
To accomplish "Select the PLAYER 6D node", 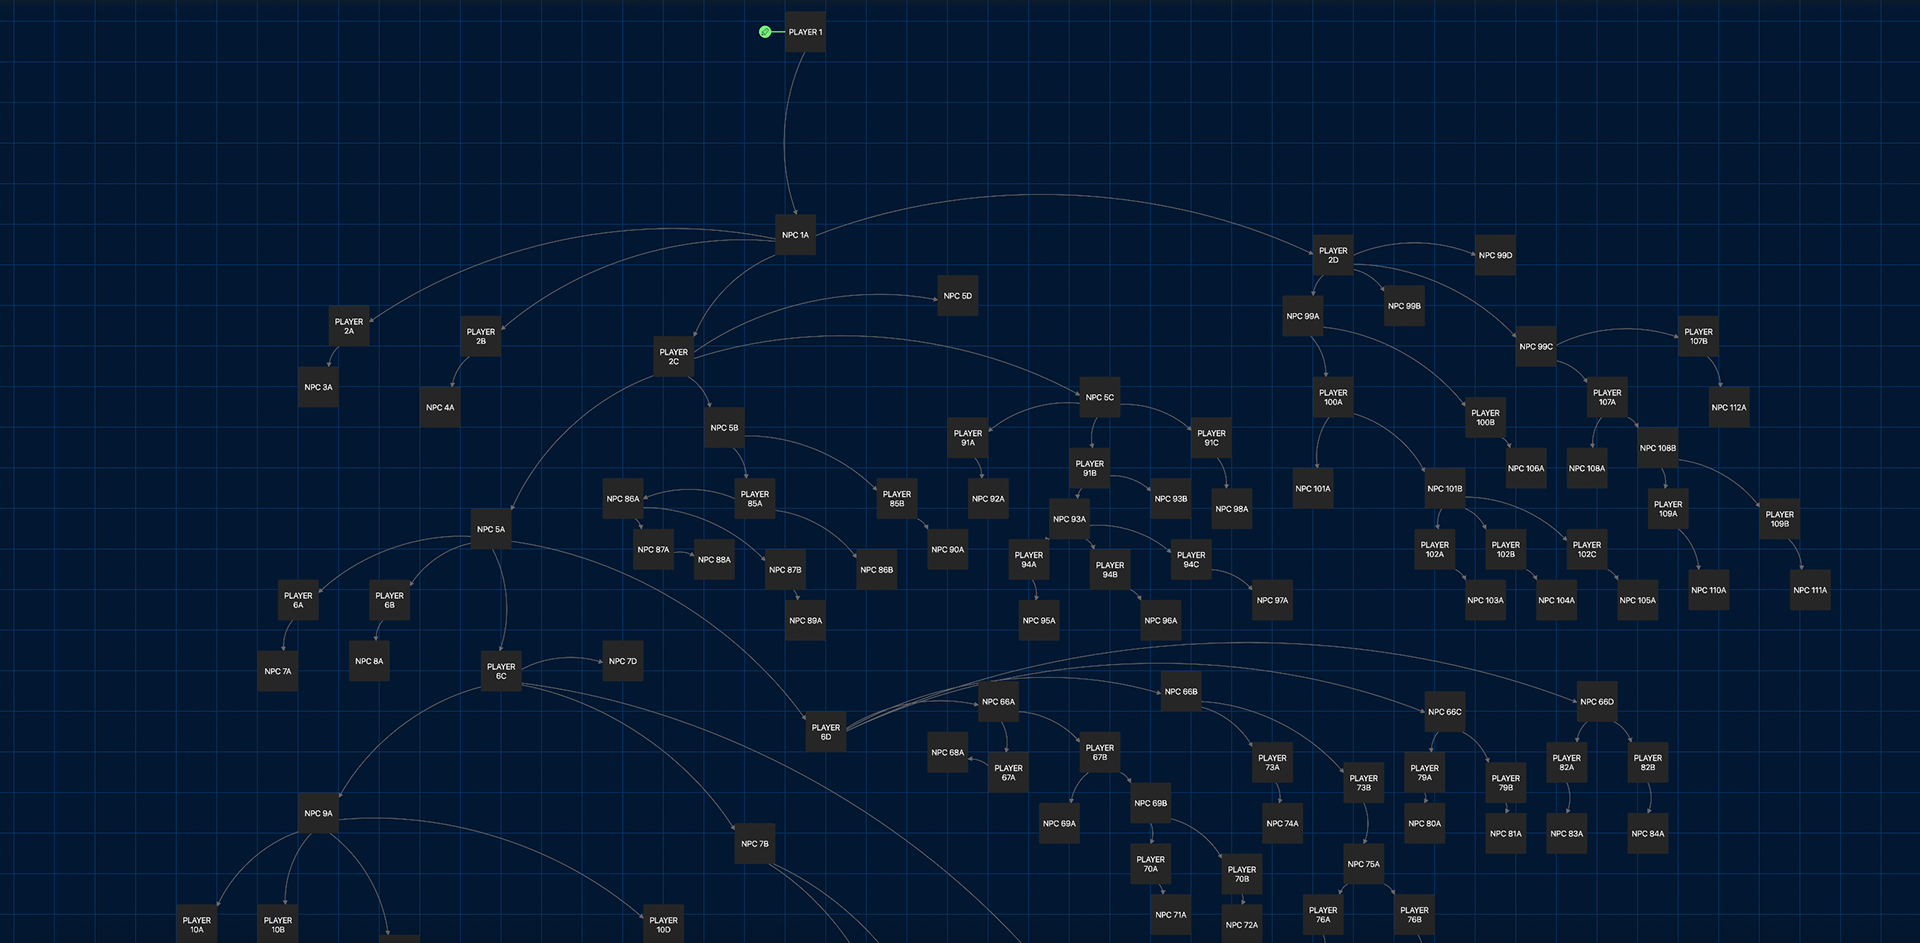I will tap(826, 732).
